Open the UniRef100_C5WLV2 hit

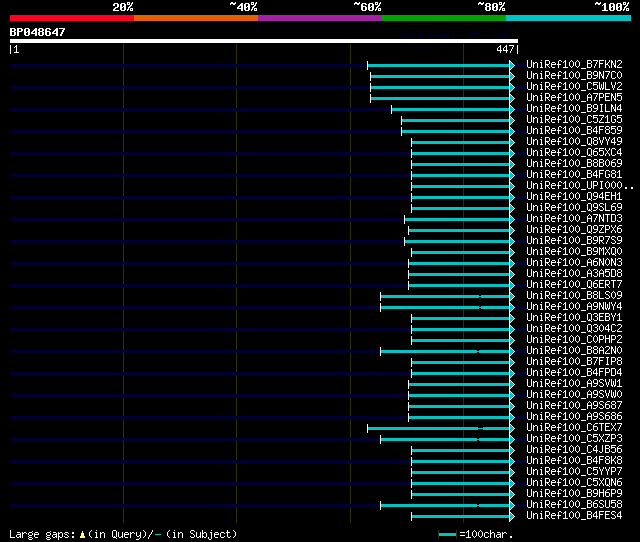pos(574,87)
